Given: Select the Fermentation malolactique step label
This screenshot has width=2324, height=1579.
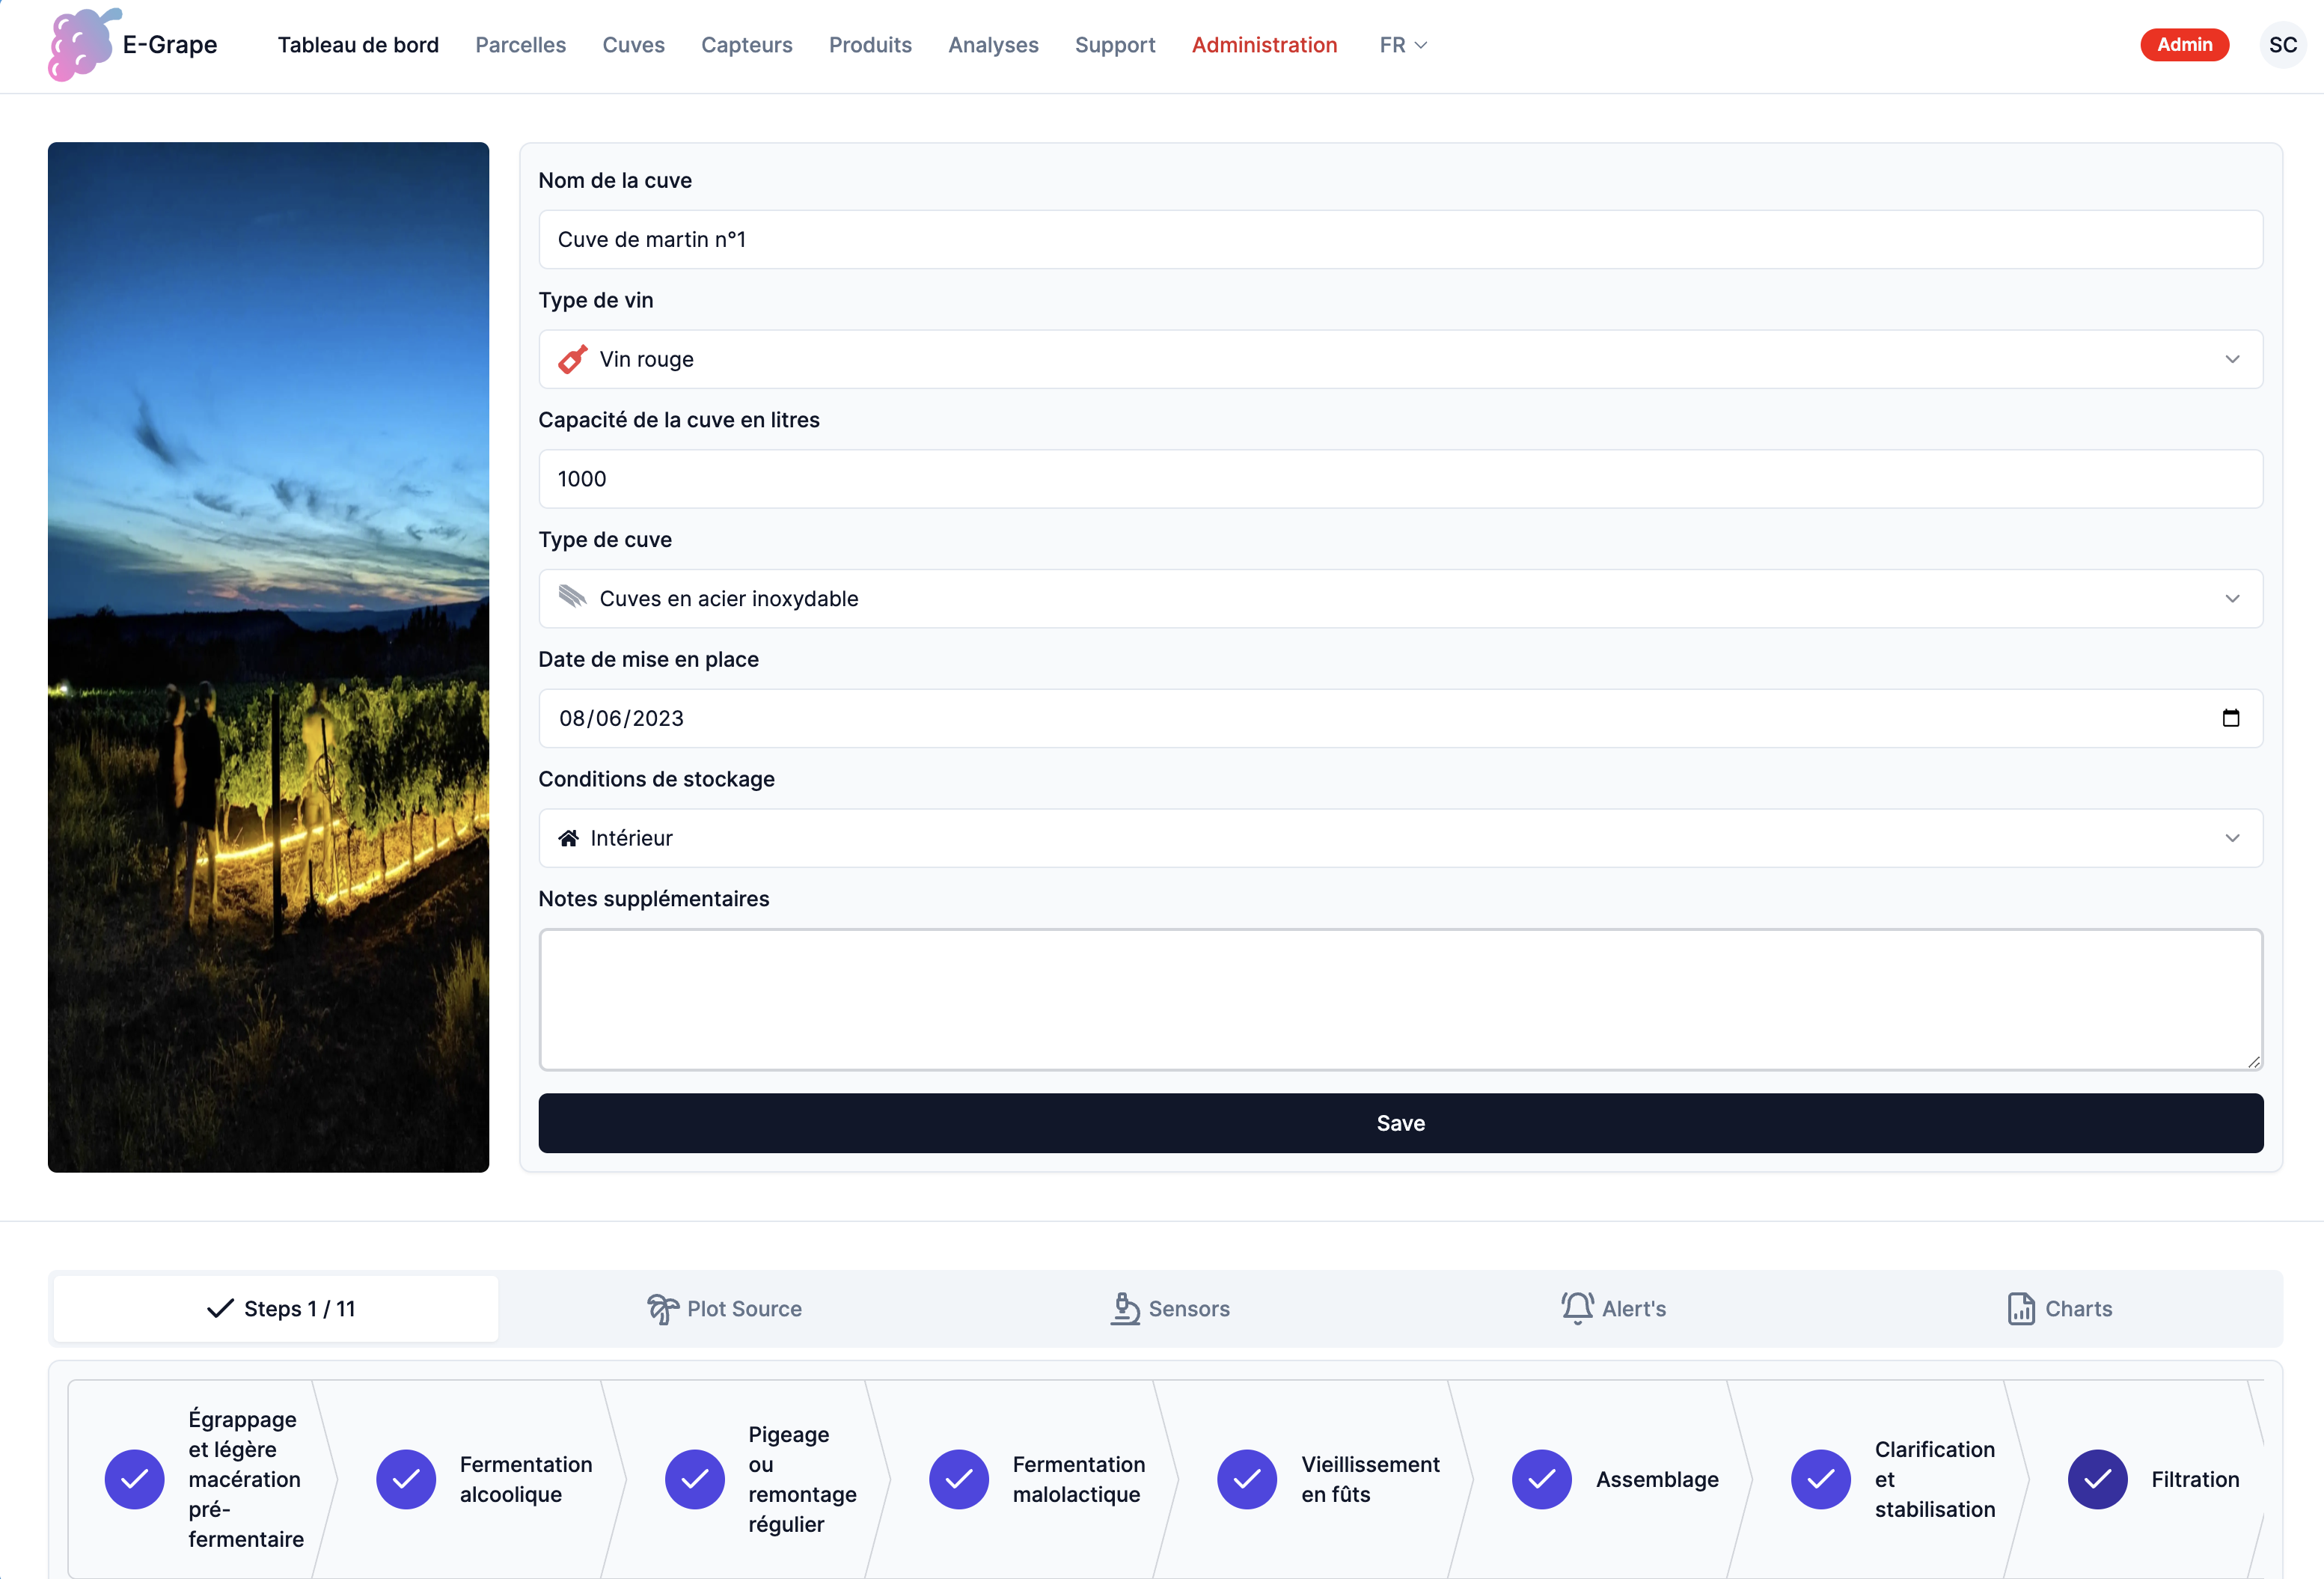Looking at the screenshot, I should pyautogui.click(x=1079, y=1479).
